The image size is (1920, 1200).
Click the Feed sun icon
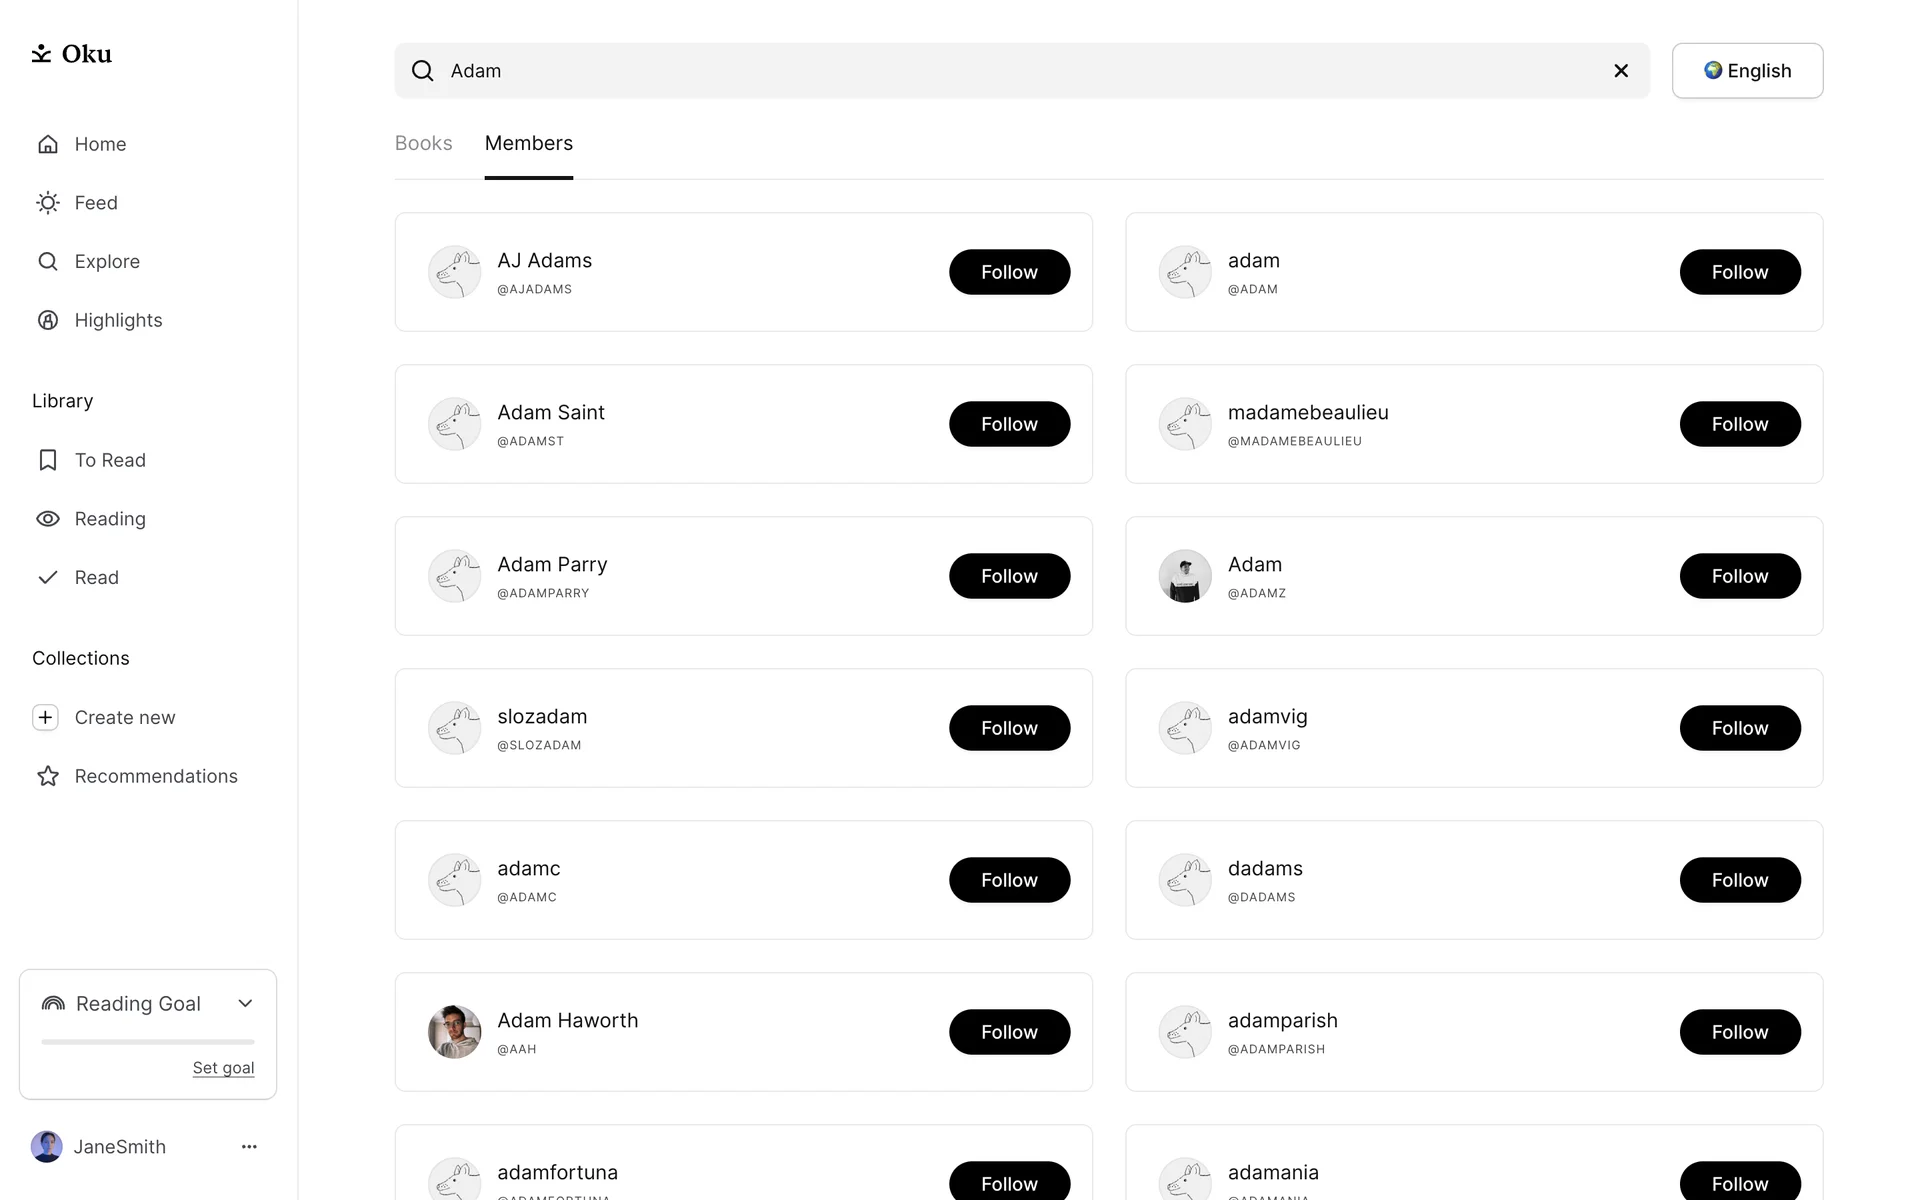coord(47,203)
